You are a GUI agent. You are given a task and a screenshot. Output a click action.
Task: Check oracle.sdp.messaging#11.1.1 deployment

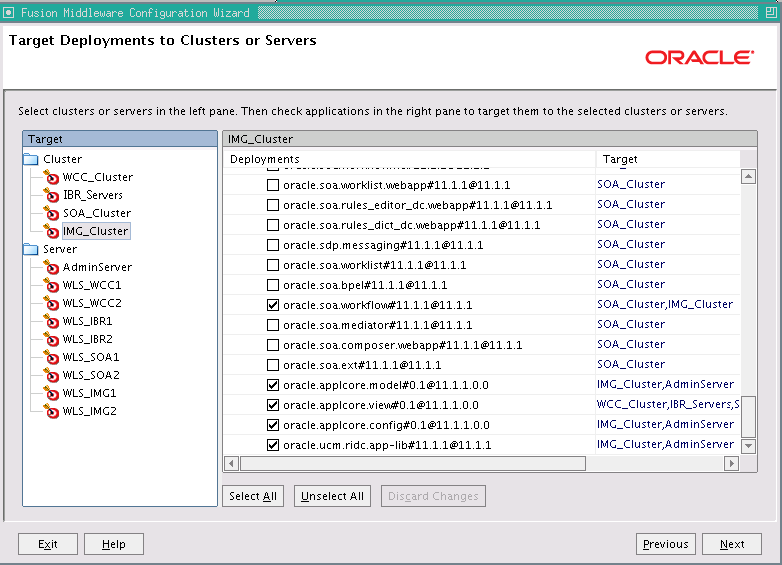[273, 245]
